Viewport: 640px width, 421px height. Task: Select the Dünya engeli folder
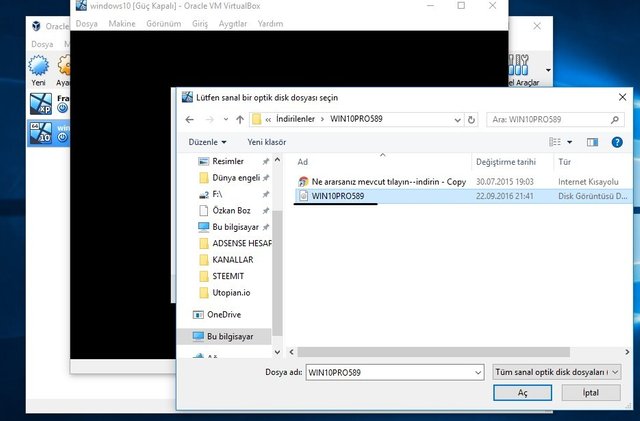coord(236,178)
